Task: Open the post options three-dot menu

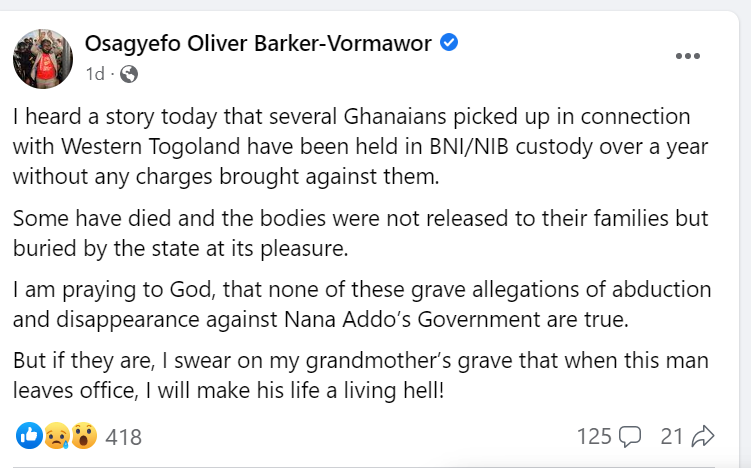Action: coord(688,56)
